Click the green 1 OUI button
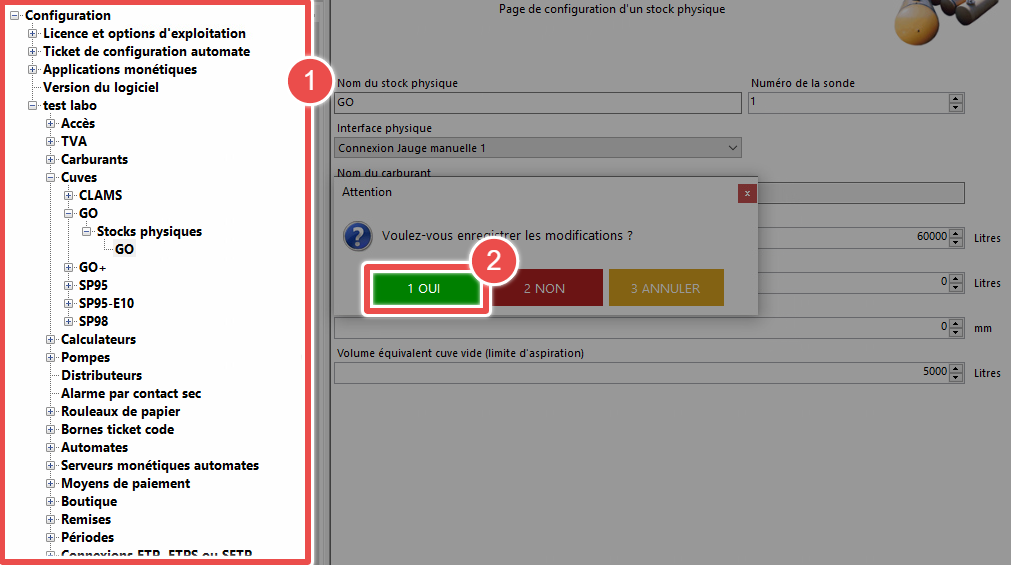 (423, 288)
